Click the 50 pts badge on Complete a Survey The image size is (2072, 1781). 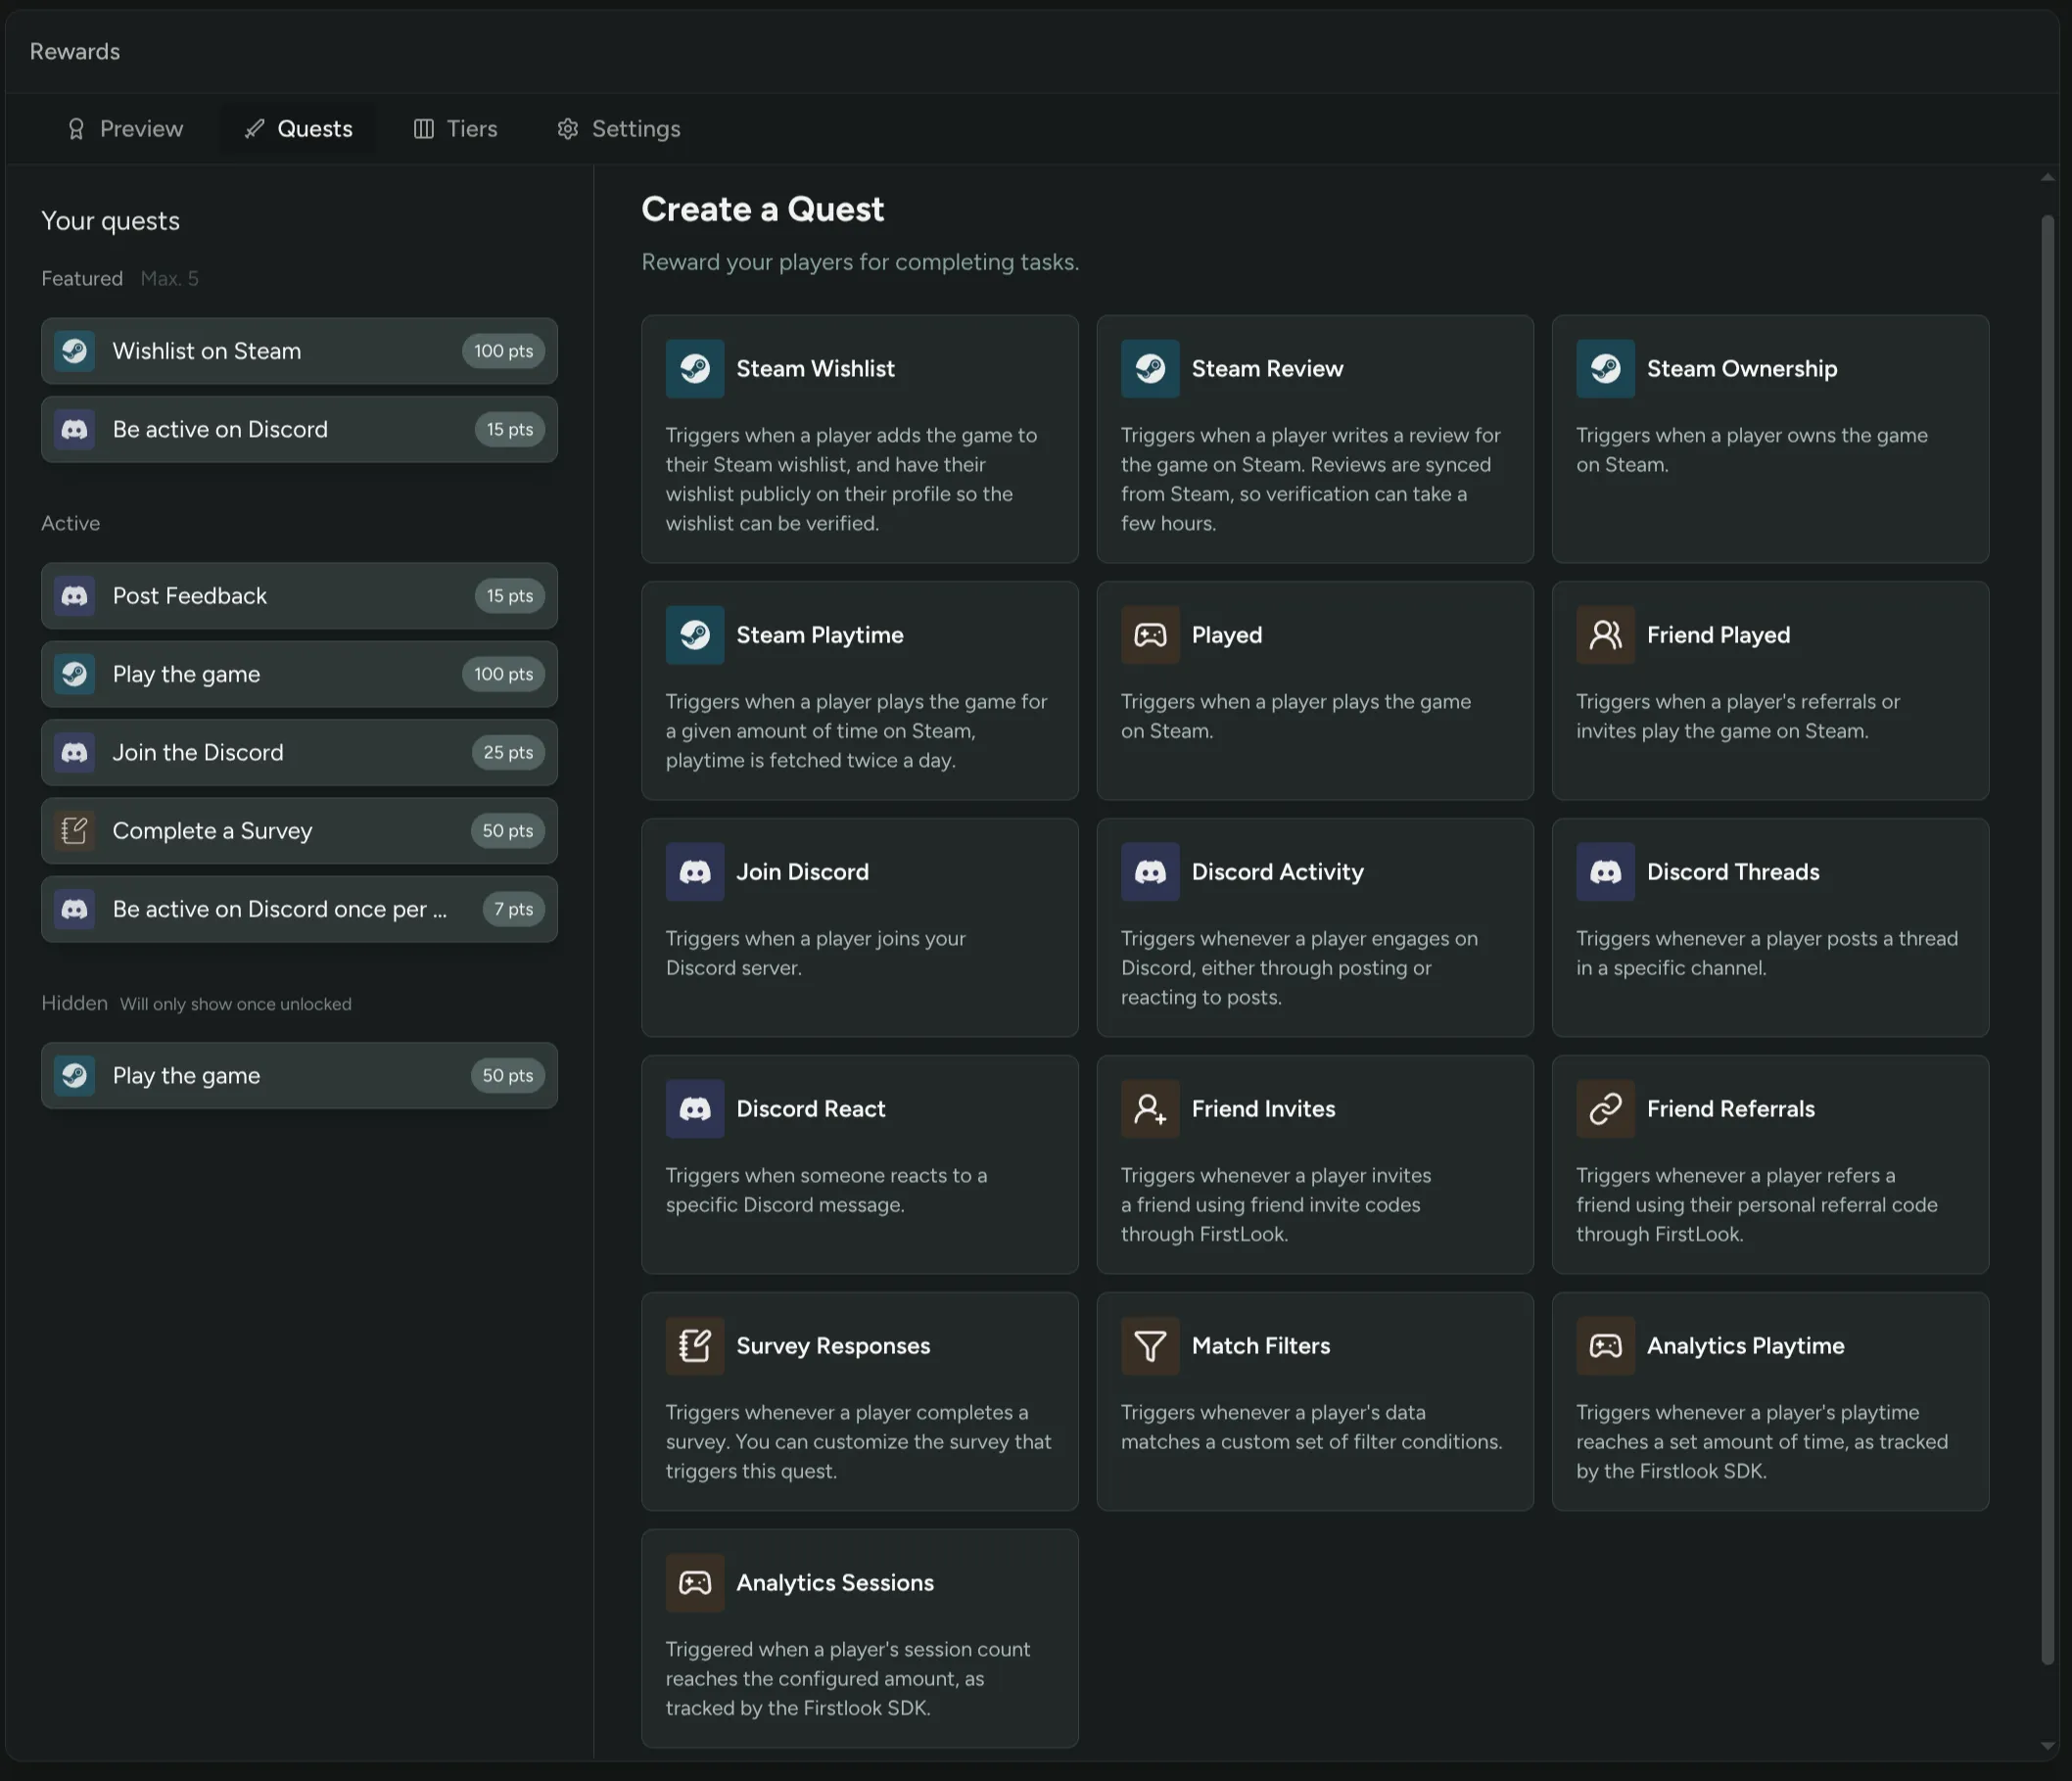pos(507,831)
